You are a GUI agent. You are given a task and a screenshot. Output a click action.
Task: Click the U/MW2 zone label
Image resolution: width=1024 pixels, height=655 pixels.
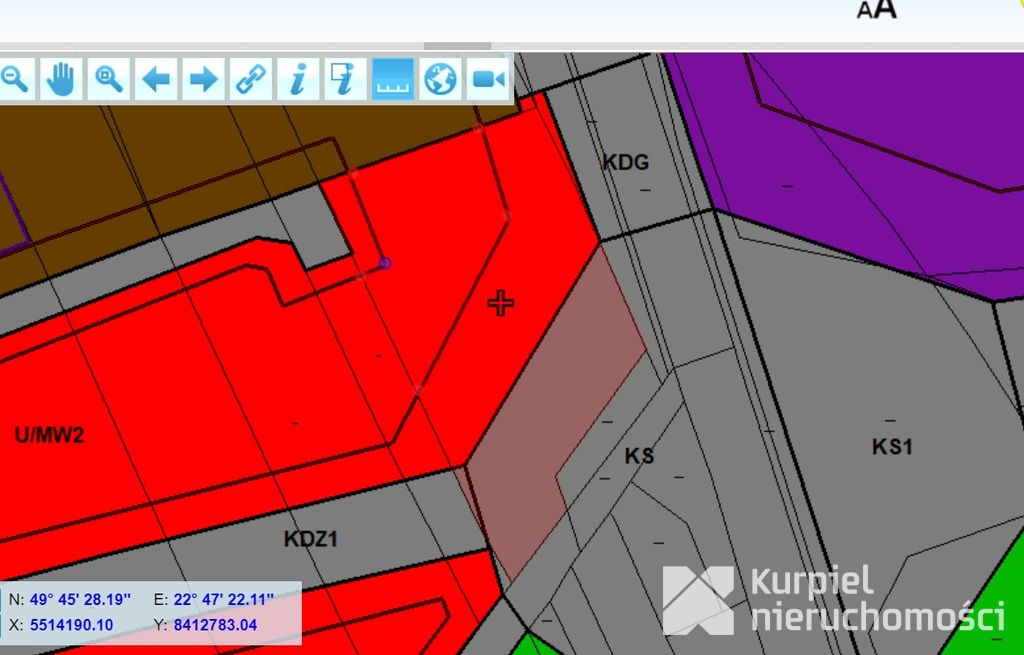[49, 434]
